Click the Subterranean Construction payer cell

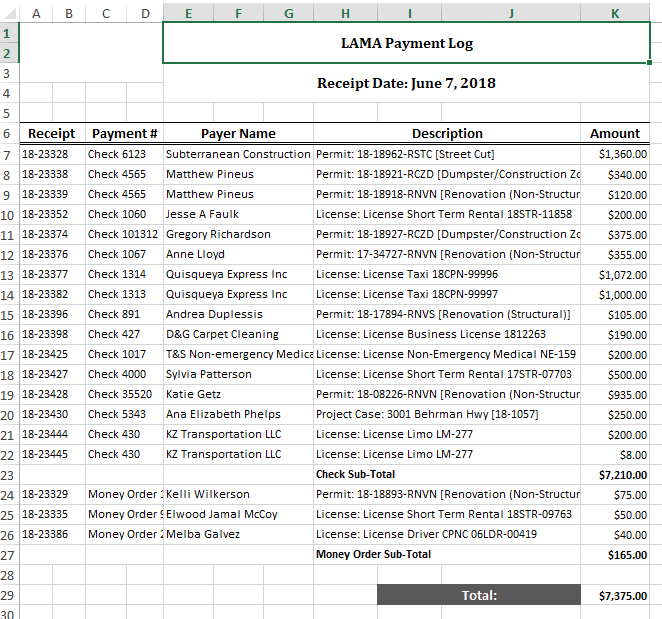coord(238,154)
